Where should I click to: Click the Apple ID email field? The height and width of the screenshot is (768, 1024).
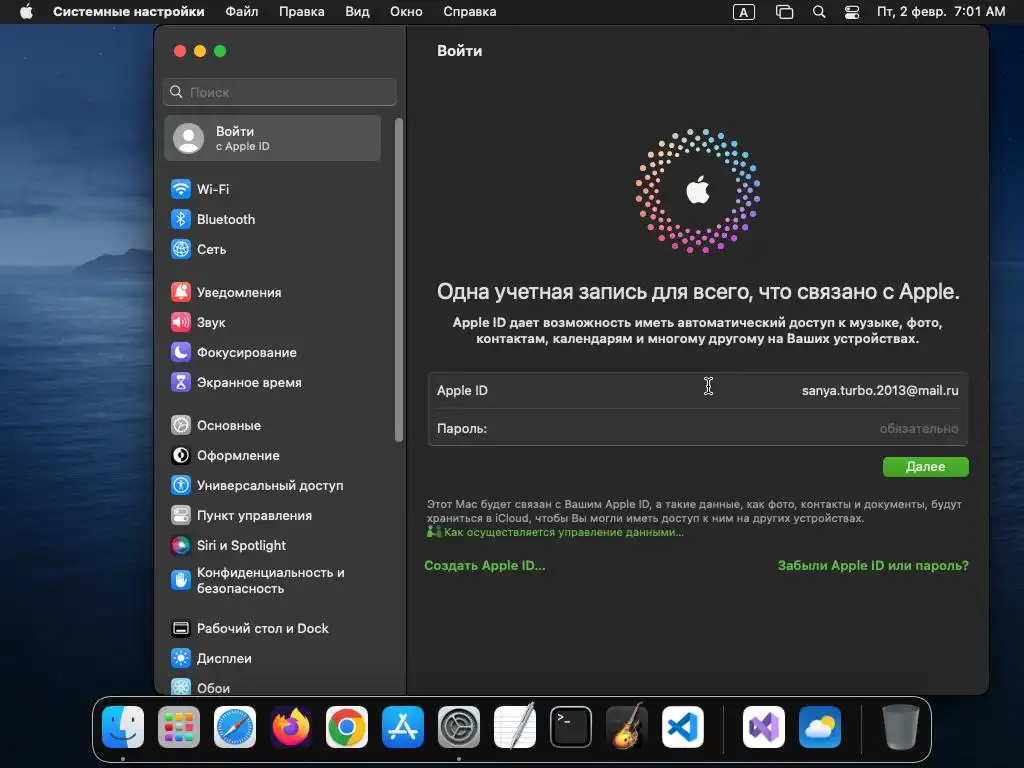click(697, 391)
